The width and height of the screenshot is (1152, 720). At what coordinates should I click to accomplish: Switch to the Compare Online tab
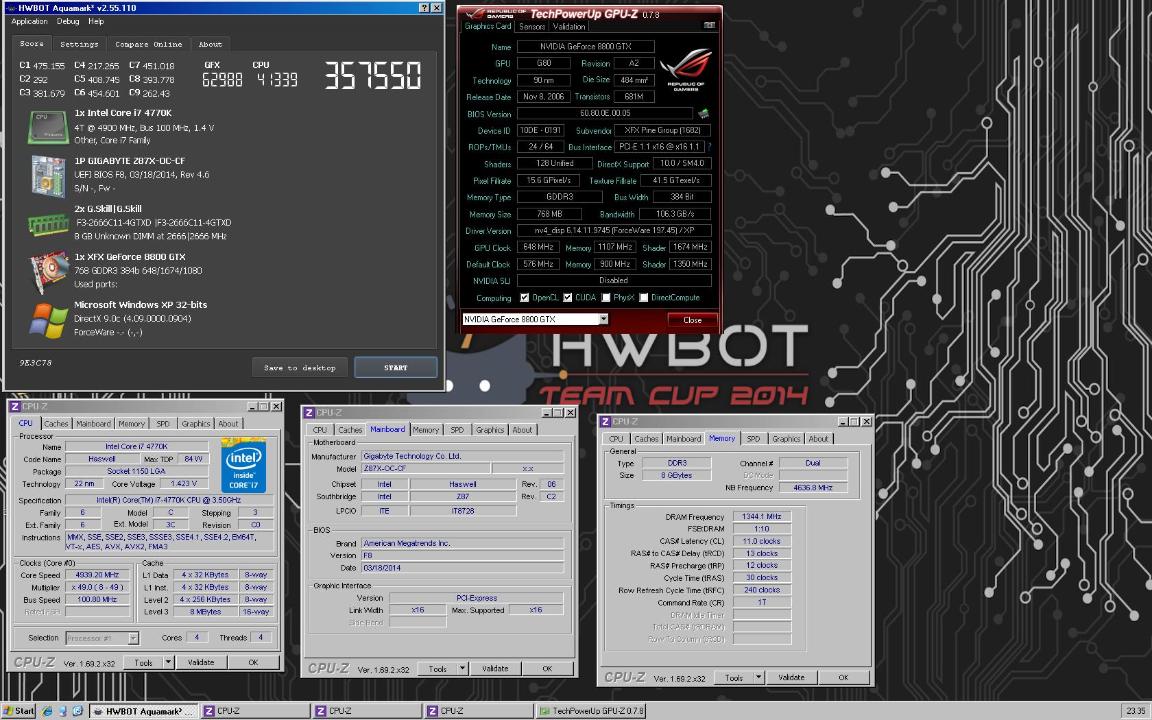click(x=148, y=44)
